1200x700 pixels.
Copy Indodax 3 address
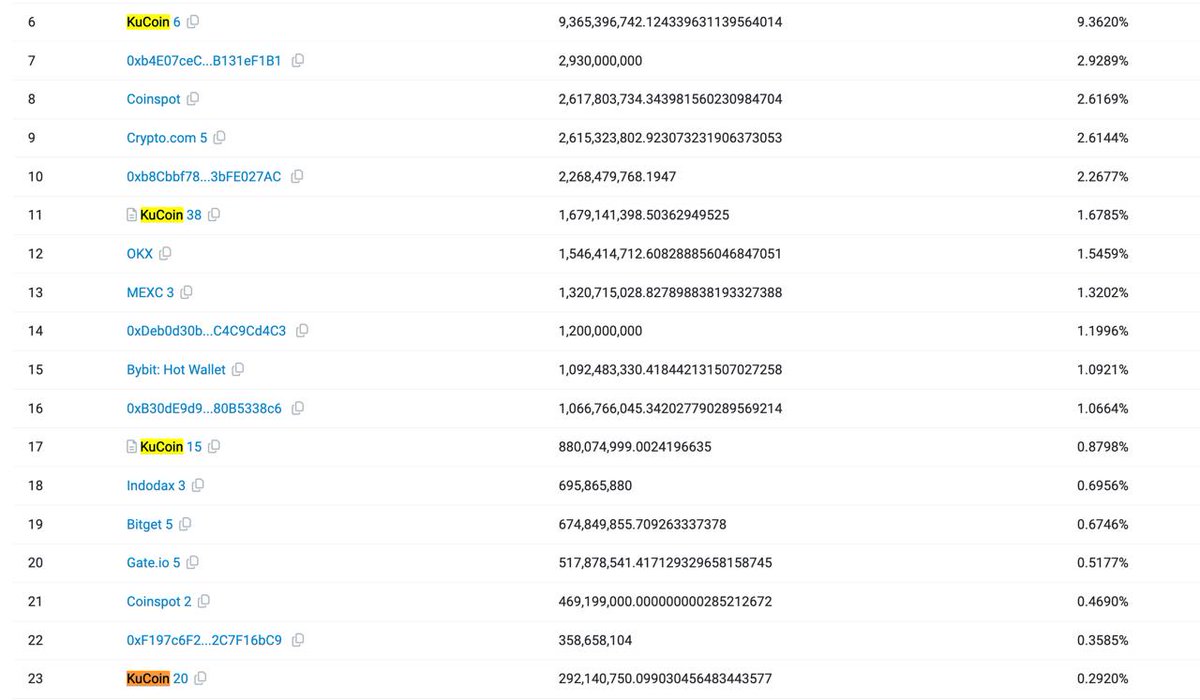(x=198, y=486)
